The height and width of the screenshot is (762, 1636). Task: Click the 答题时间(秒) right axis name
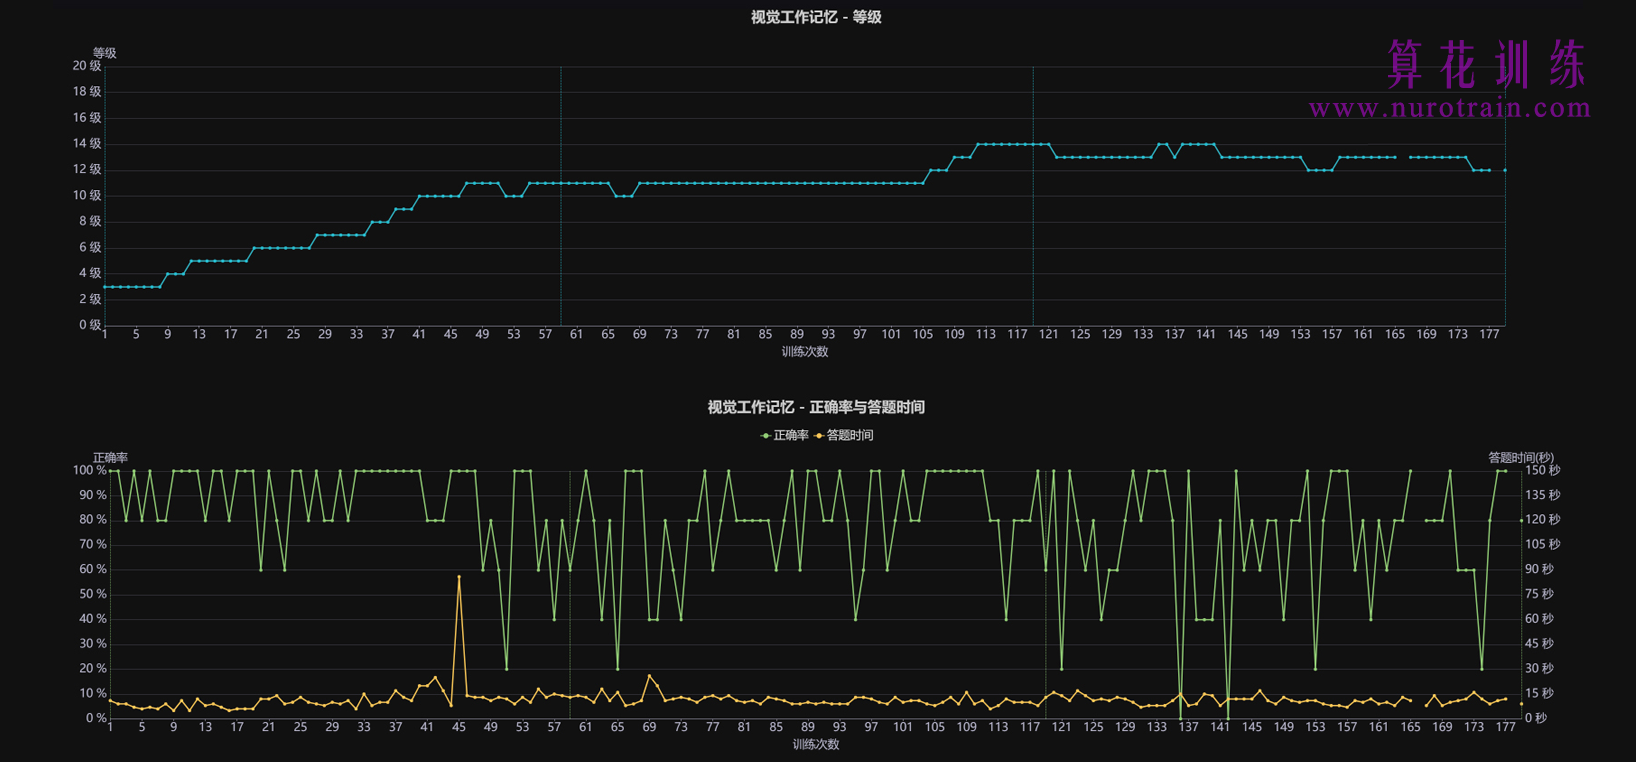[1521, 457]
